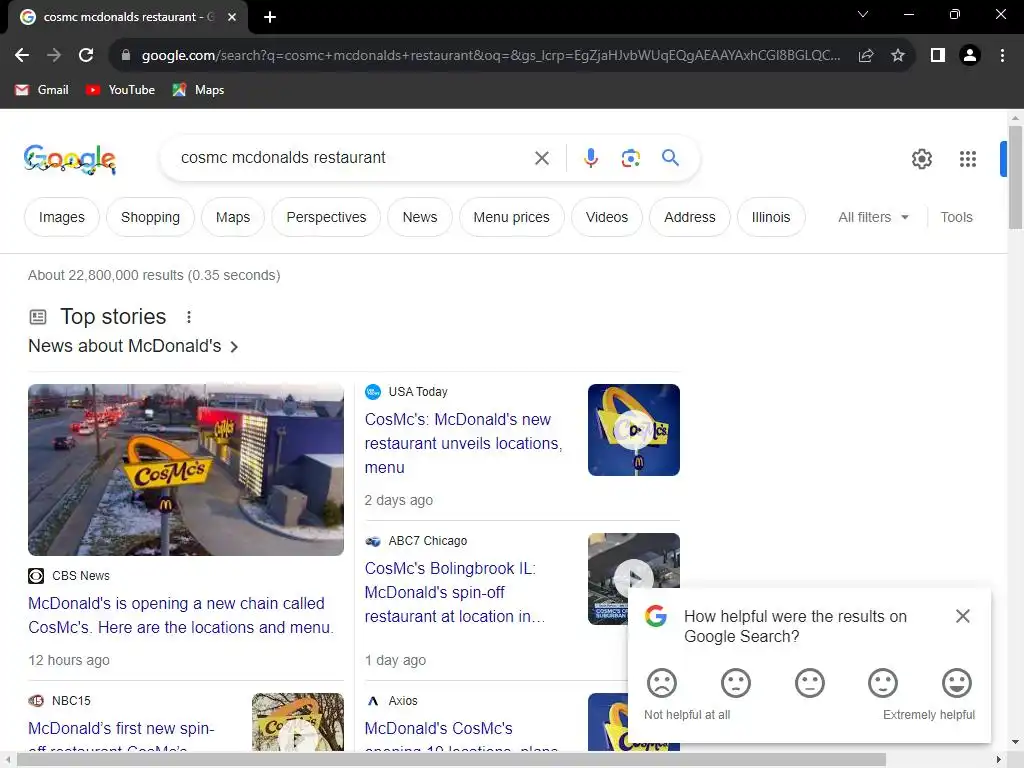Bookmark this page with the star icon
The height and width of the screenshot is (768, 1024).
click(898, 56)
